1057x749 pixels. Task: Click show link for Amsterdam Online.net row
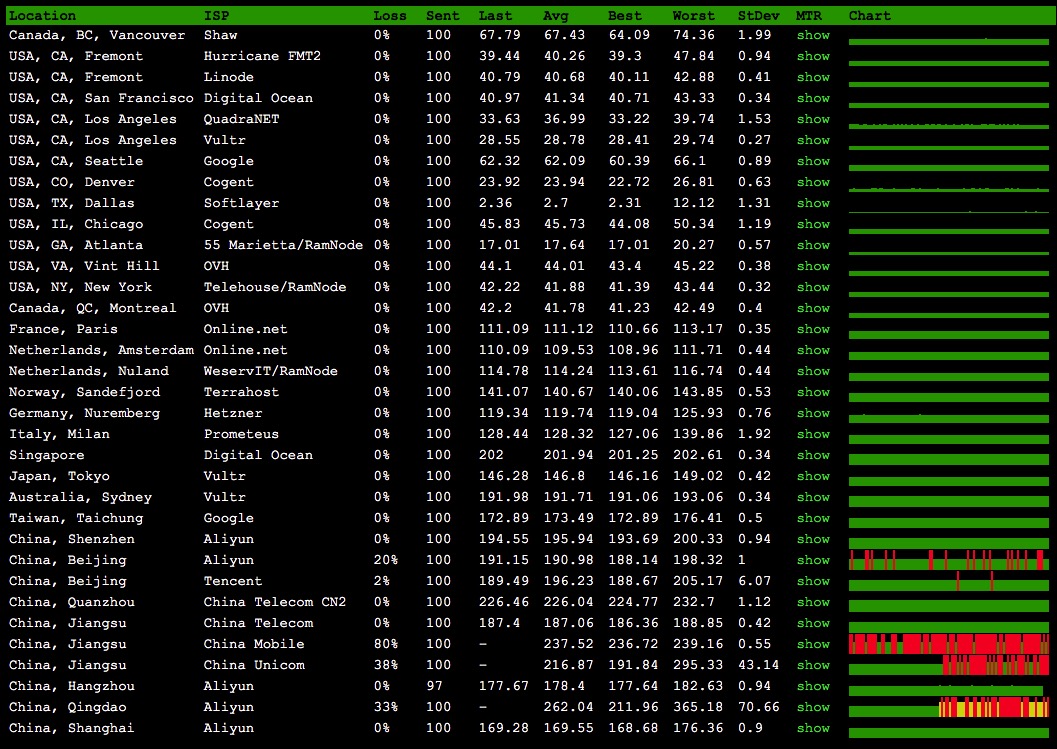click(x=813, y=350)
